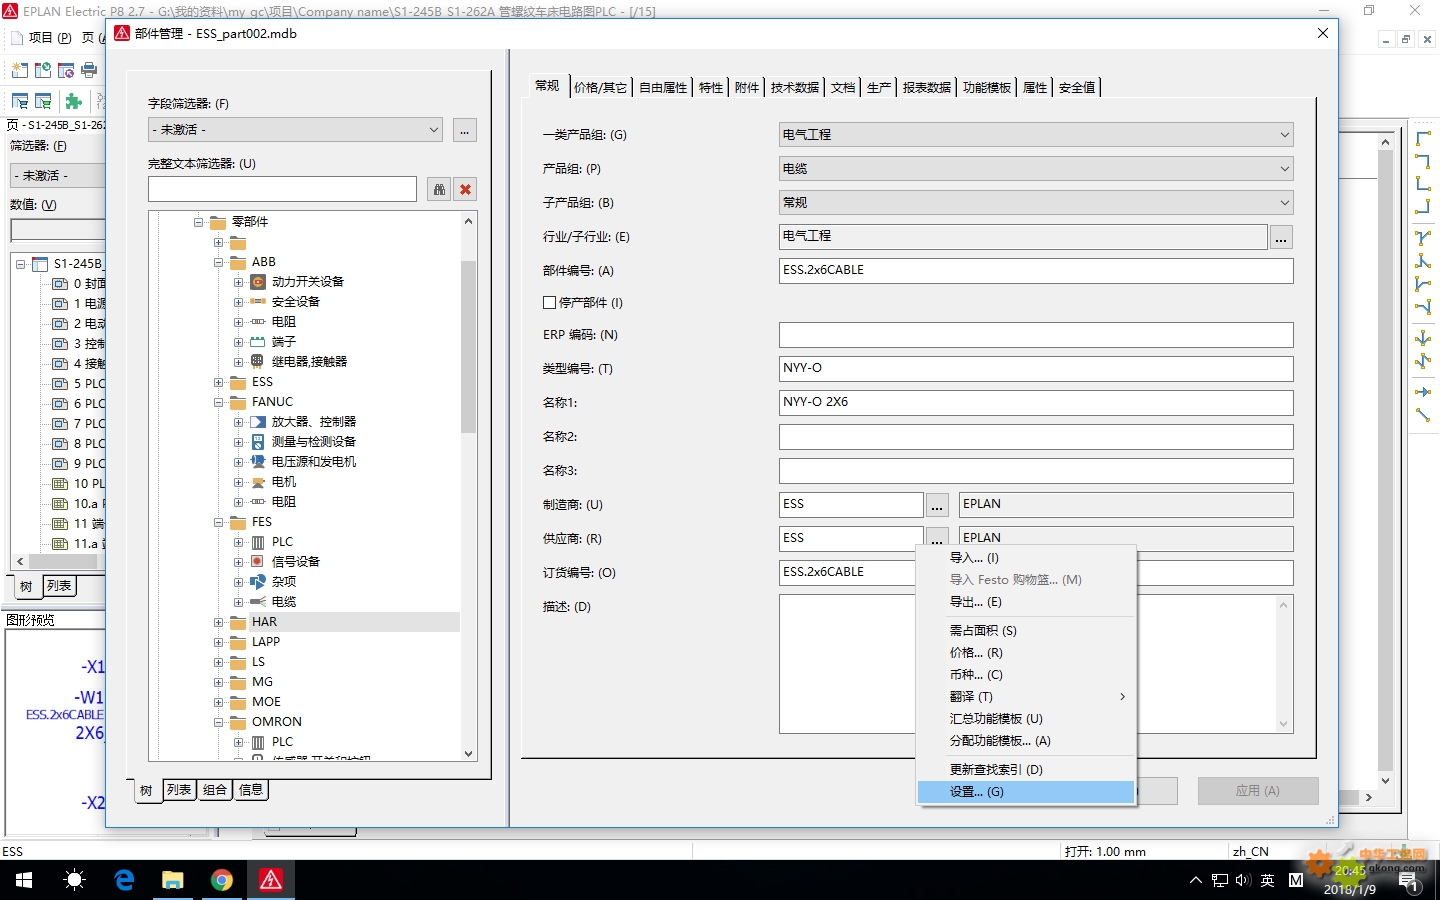Click the ... button next to 制造商
Image resolution: width=1440 pixels, height=900 pixels.
pyautogui.click(x=937, y=505)
